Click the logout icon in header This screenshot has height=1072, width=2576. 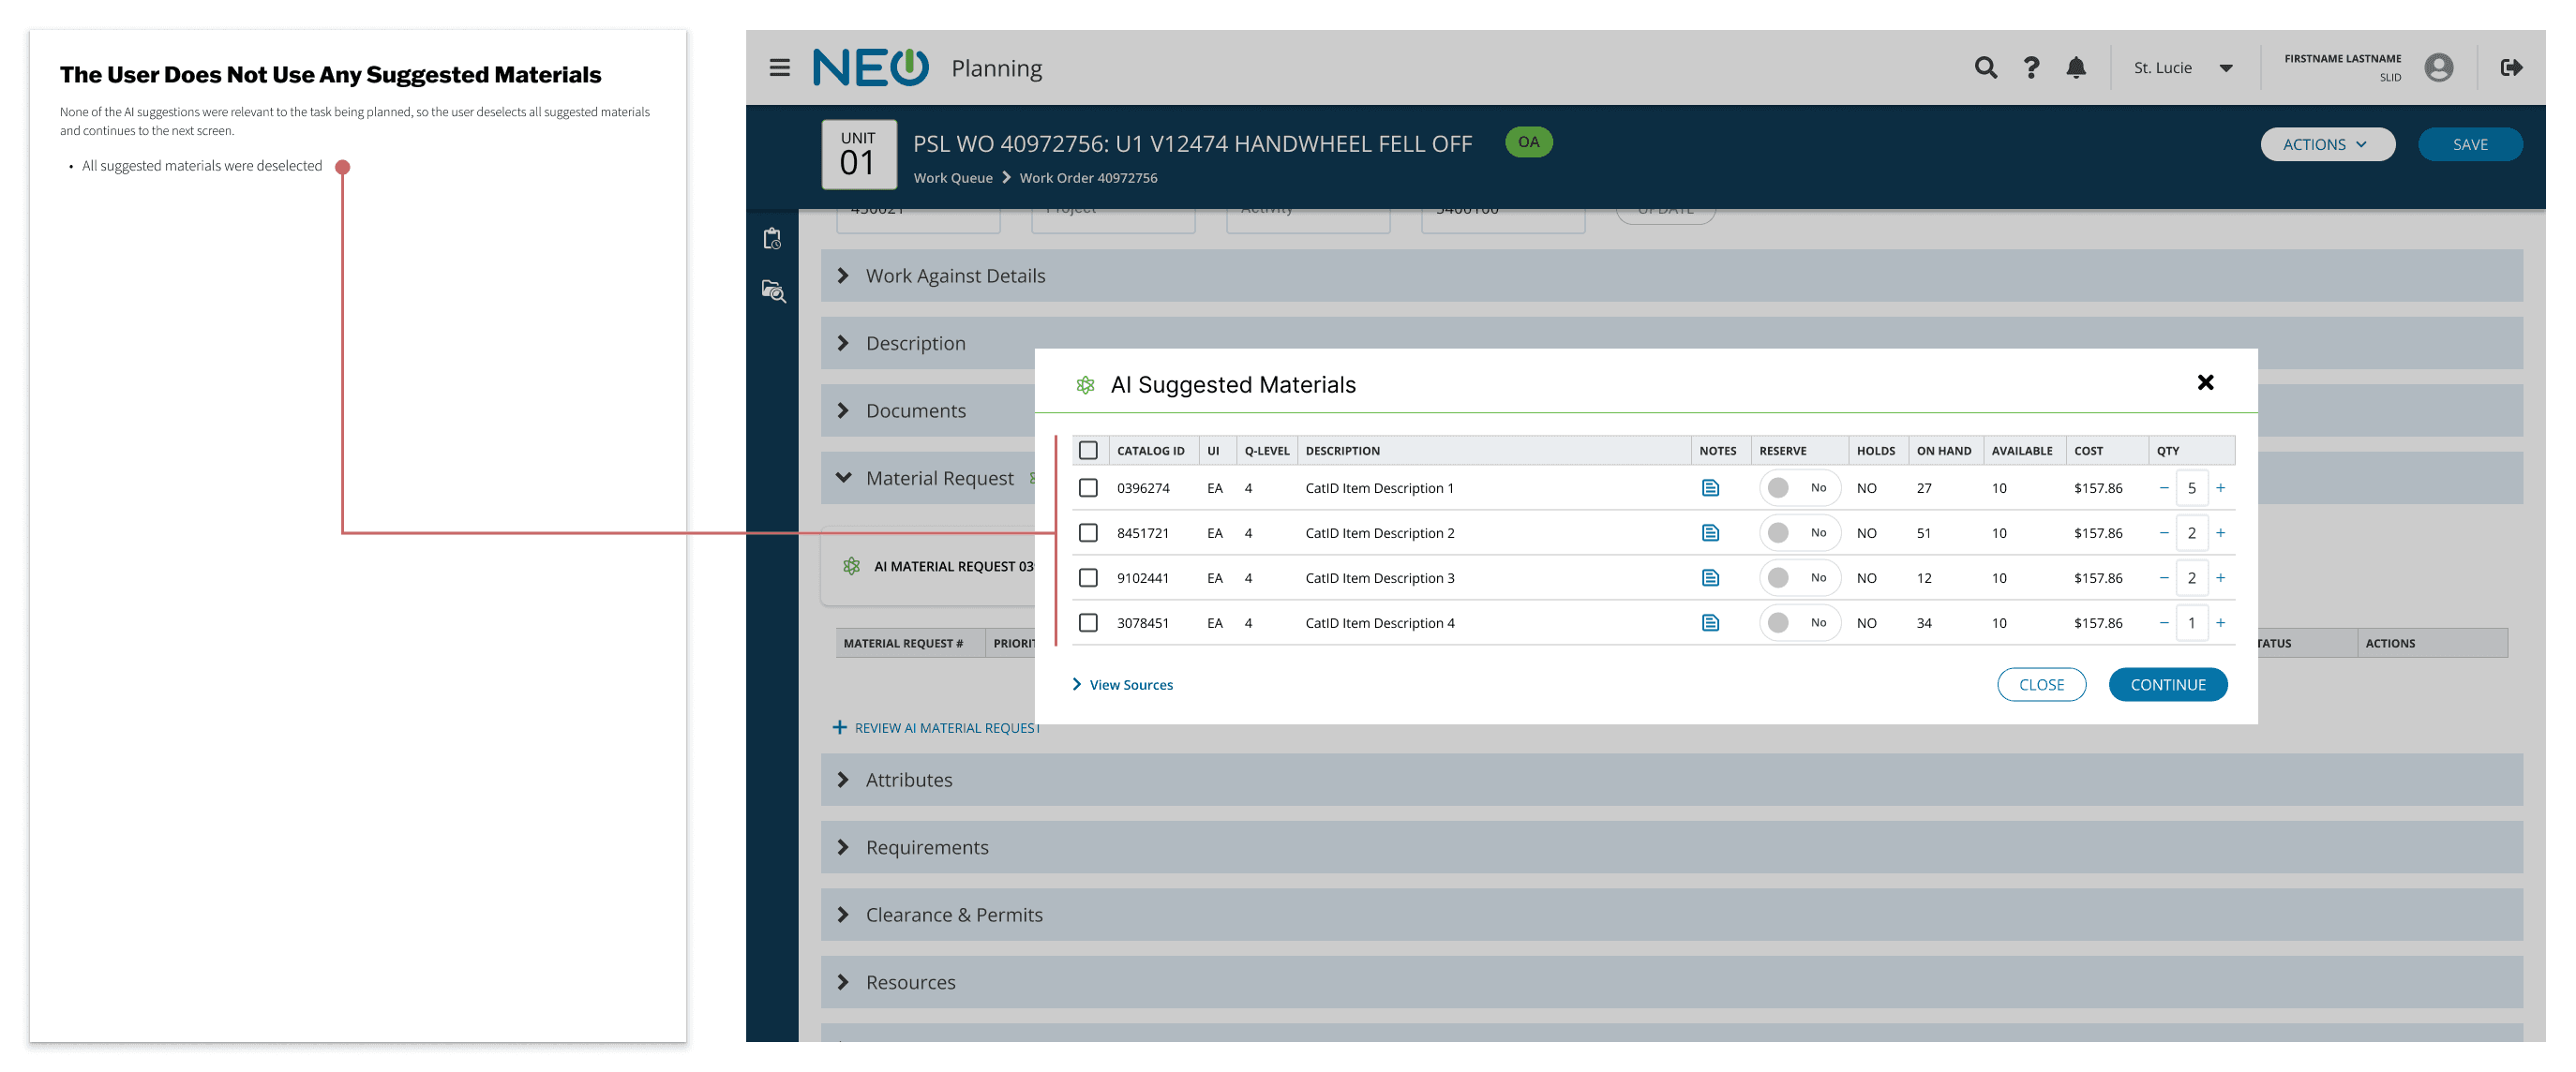2510,68
